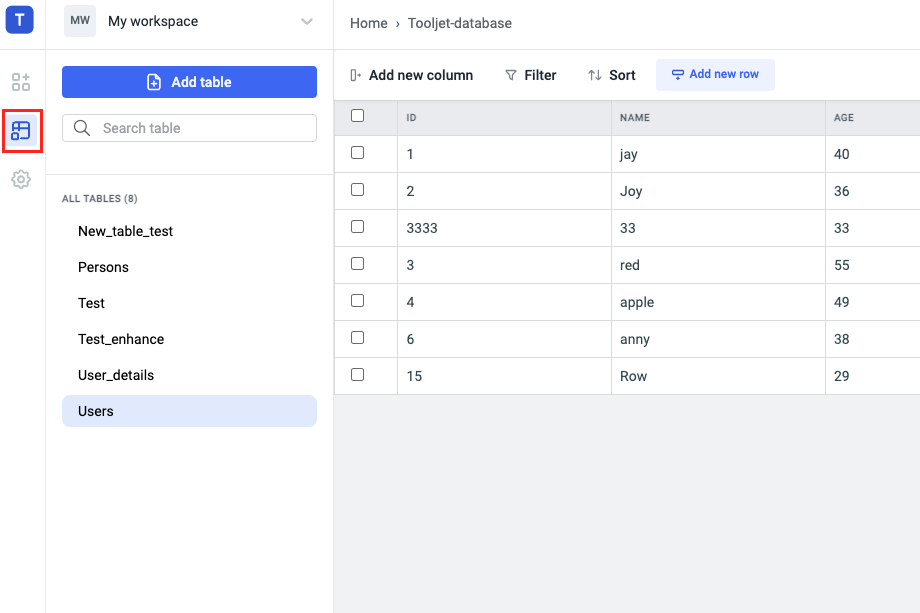Click the Add table button
This screenshot has height=613, width=920.
point(189,82)
